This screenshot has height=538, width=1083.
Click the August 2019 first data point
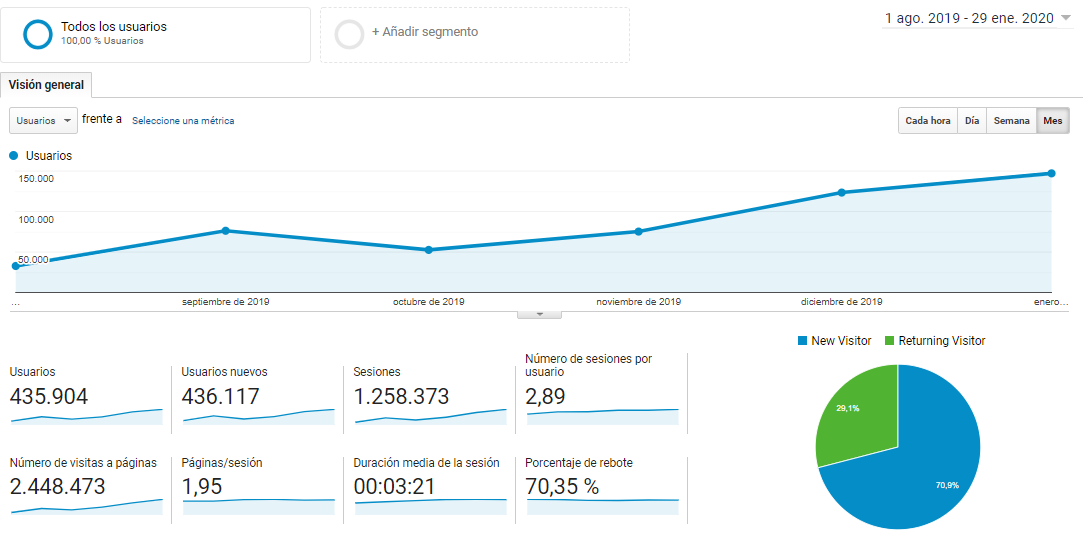pos(16,266)
